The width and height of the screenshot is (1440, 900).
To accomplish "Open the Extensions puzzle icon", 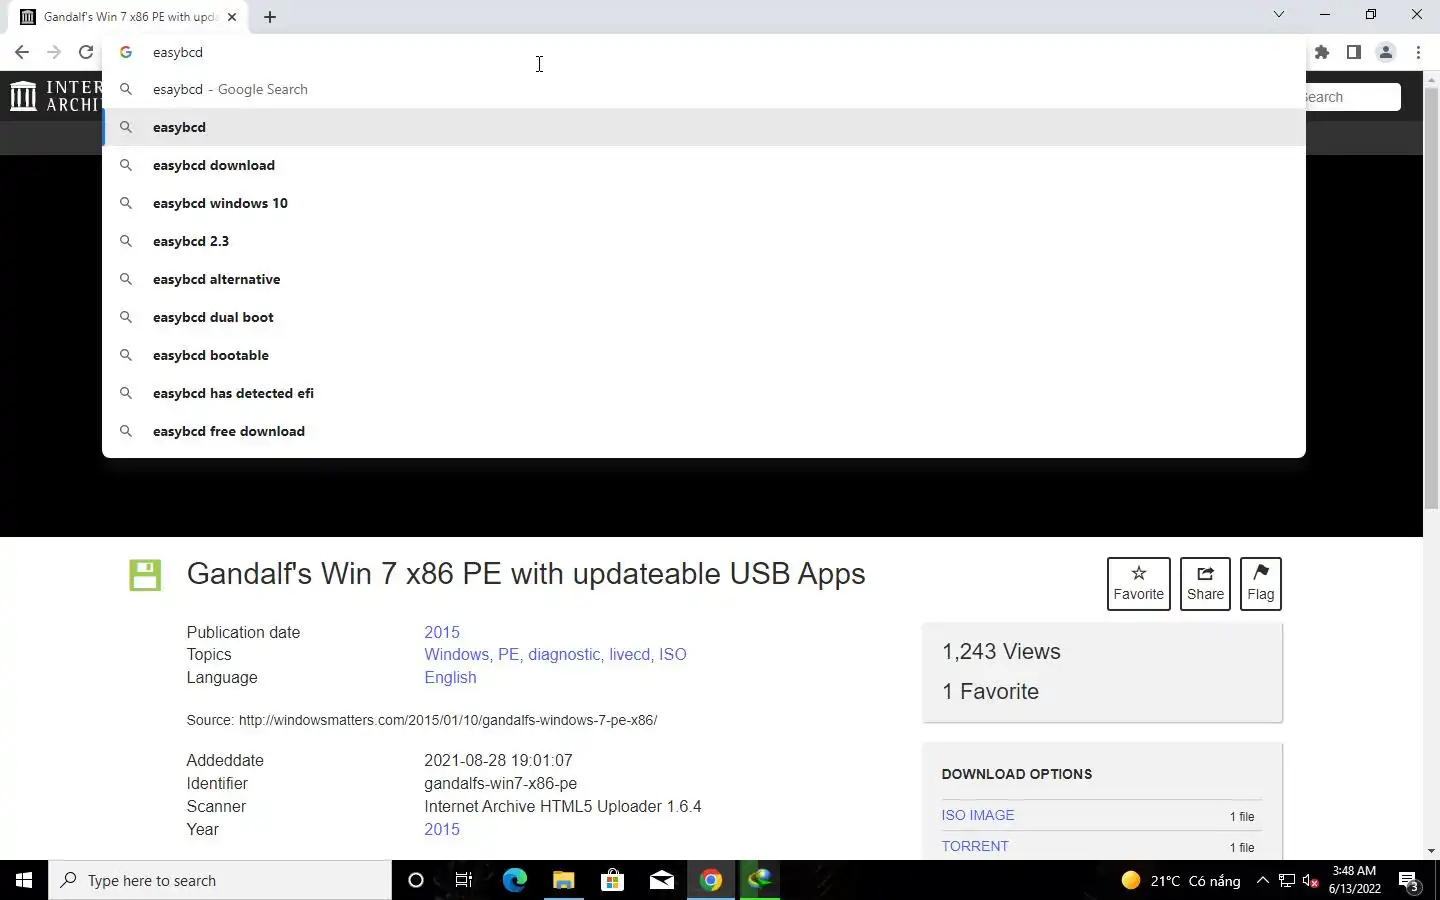I will tap(1322, 52).
